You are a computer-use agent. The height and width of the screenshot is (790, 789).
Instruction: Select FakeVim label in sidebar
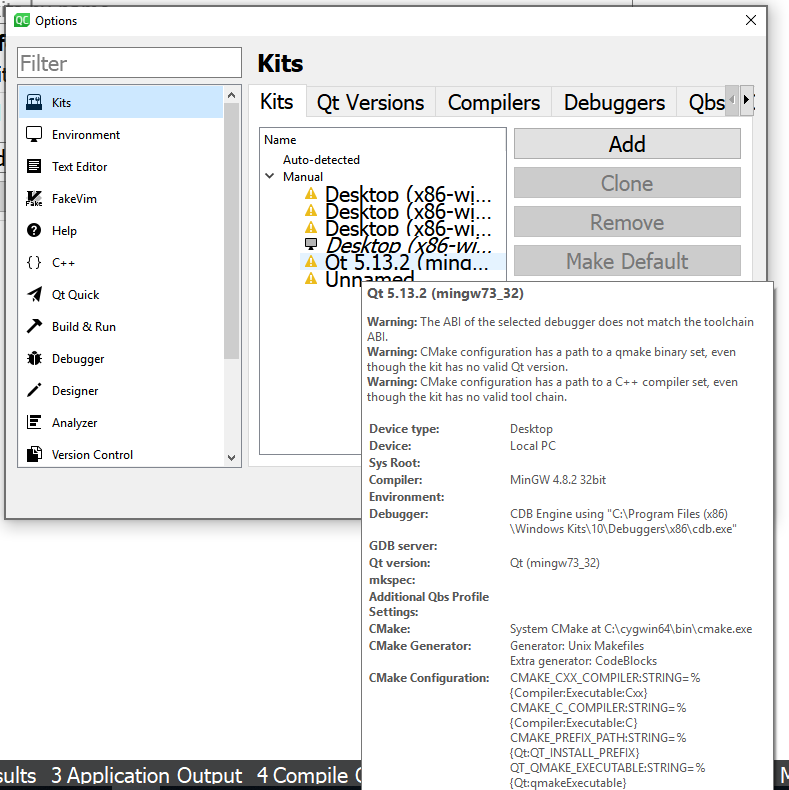[74, 199]
